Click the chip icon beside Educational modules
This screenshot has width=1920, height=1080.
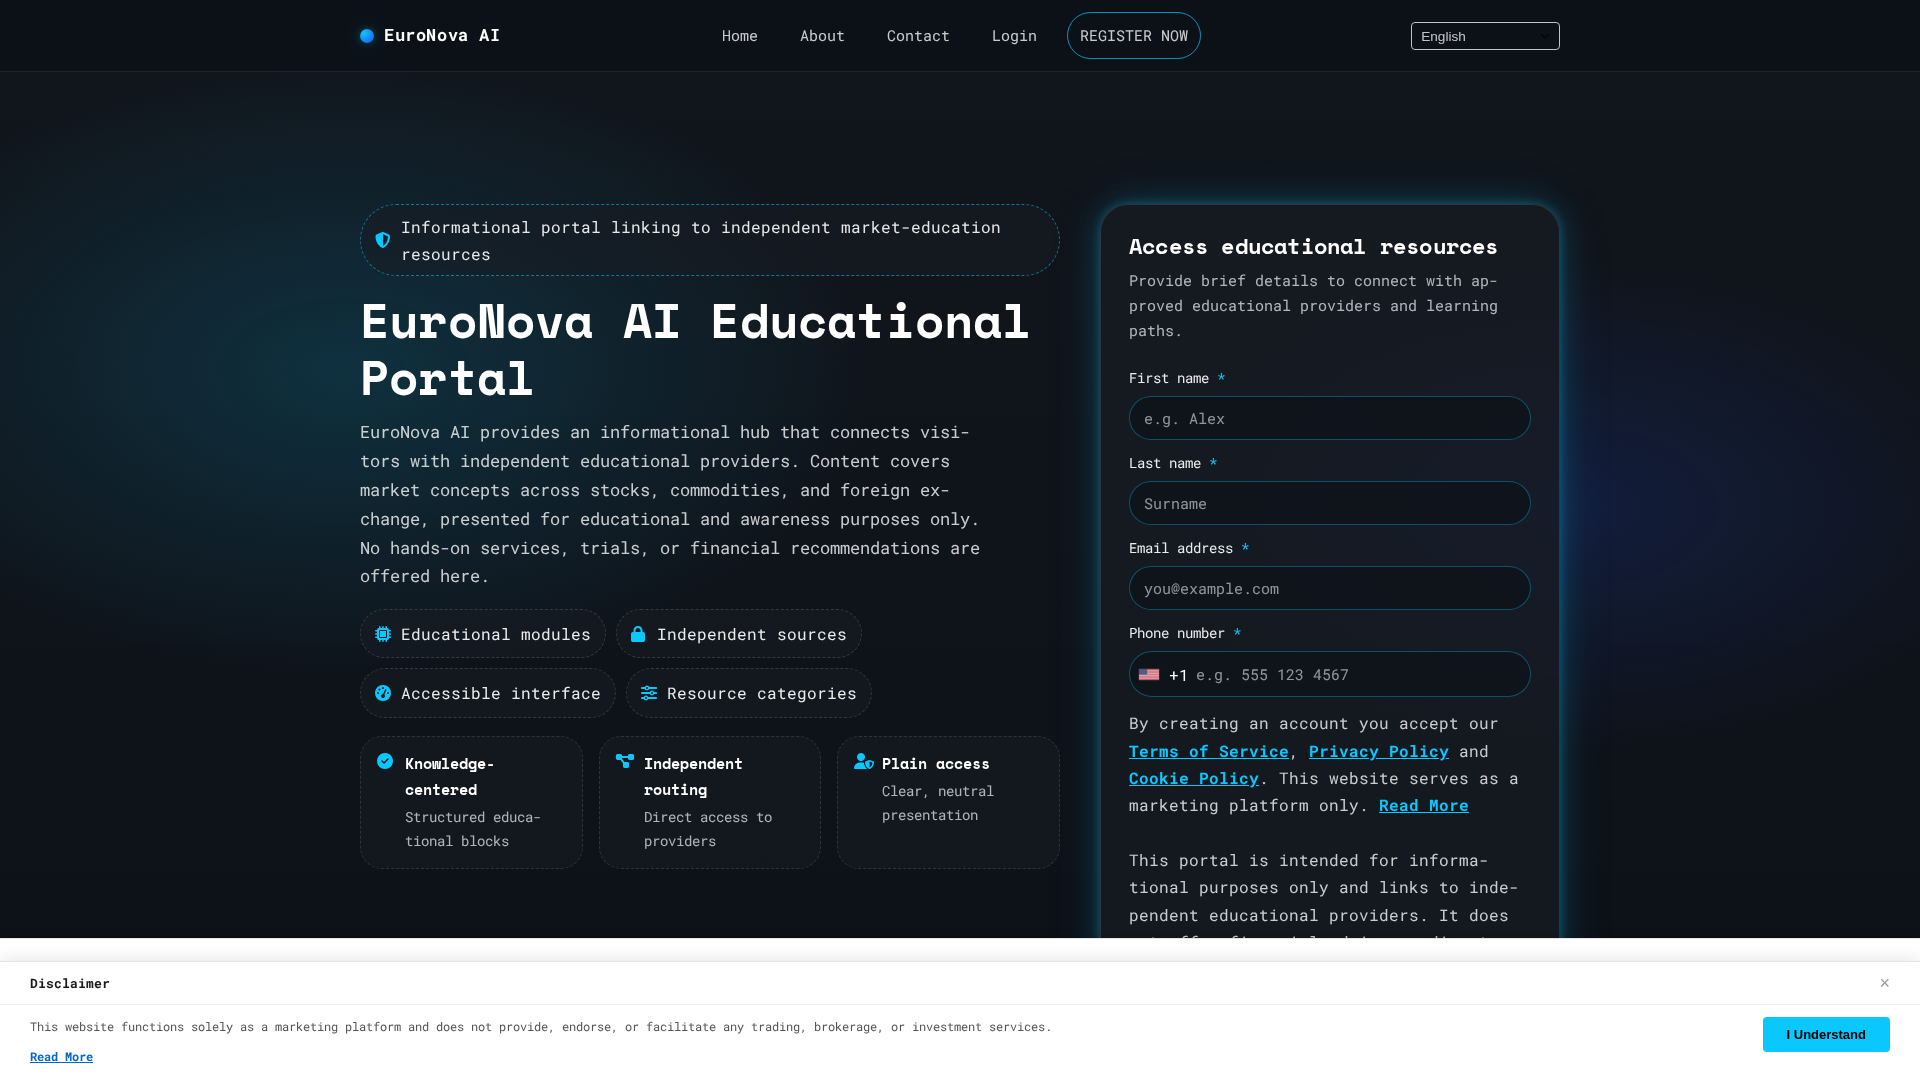(x=383, y=634)
